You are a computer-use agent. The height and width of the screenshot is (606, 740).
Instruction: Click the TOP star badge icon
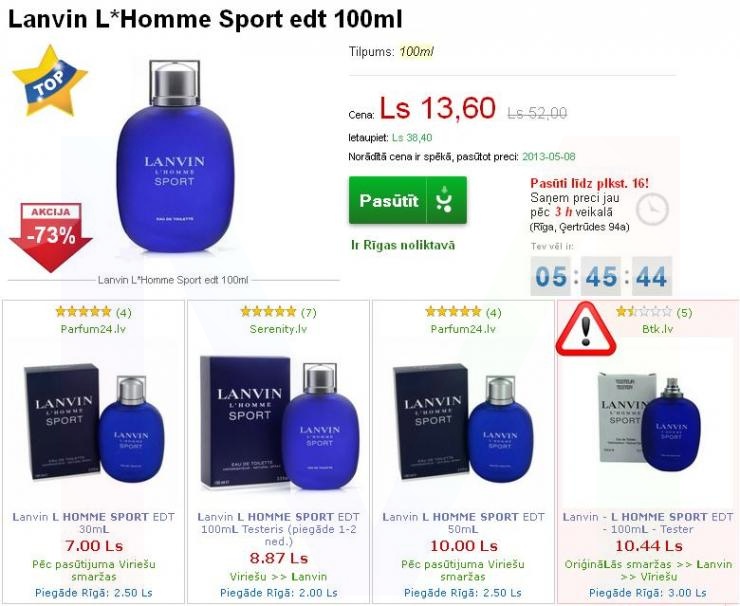(50, 82)
